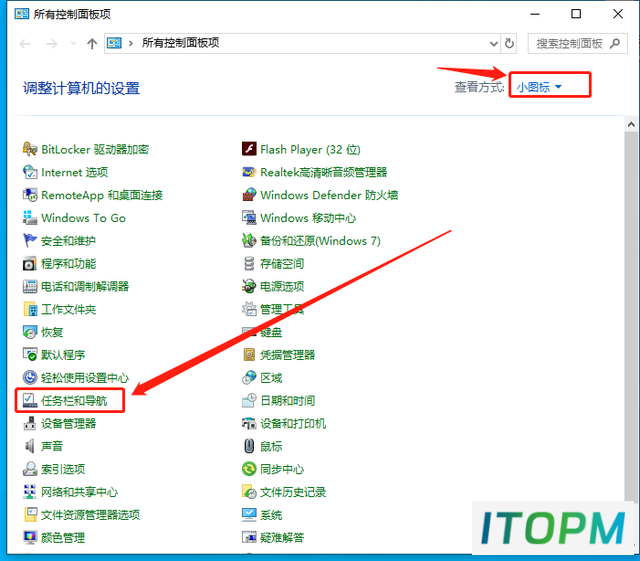This screenshot has height=561, width=640.
Task: Click the address breadcrumb chevron
Action: 131,43
